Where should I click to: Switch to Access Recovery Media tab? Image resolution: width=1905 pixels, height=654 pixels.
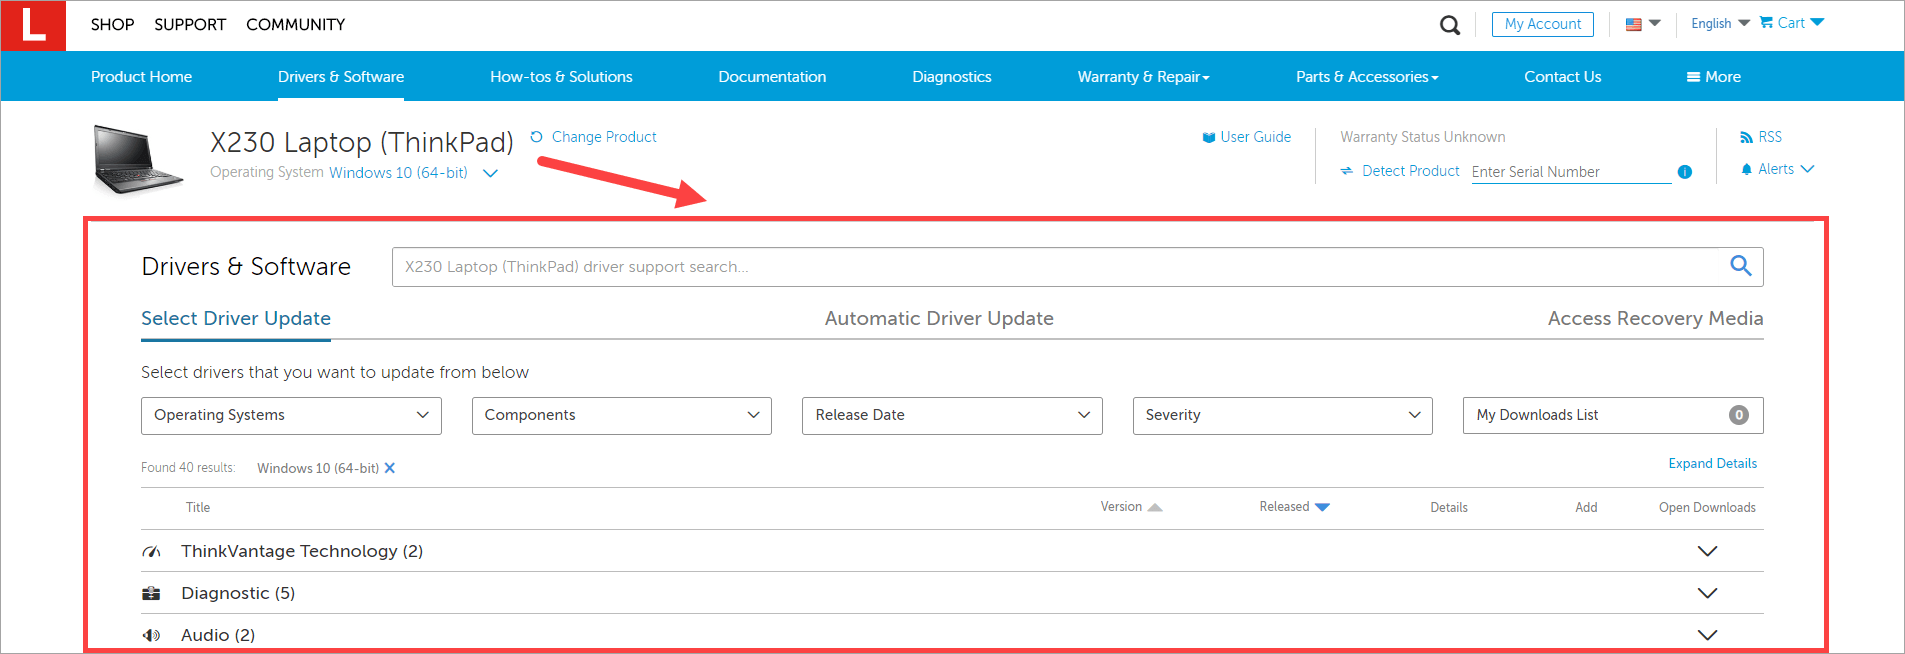click(1655, 319)
